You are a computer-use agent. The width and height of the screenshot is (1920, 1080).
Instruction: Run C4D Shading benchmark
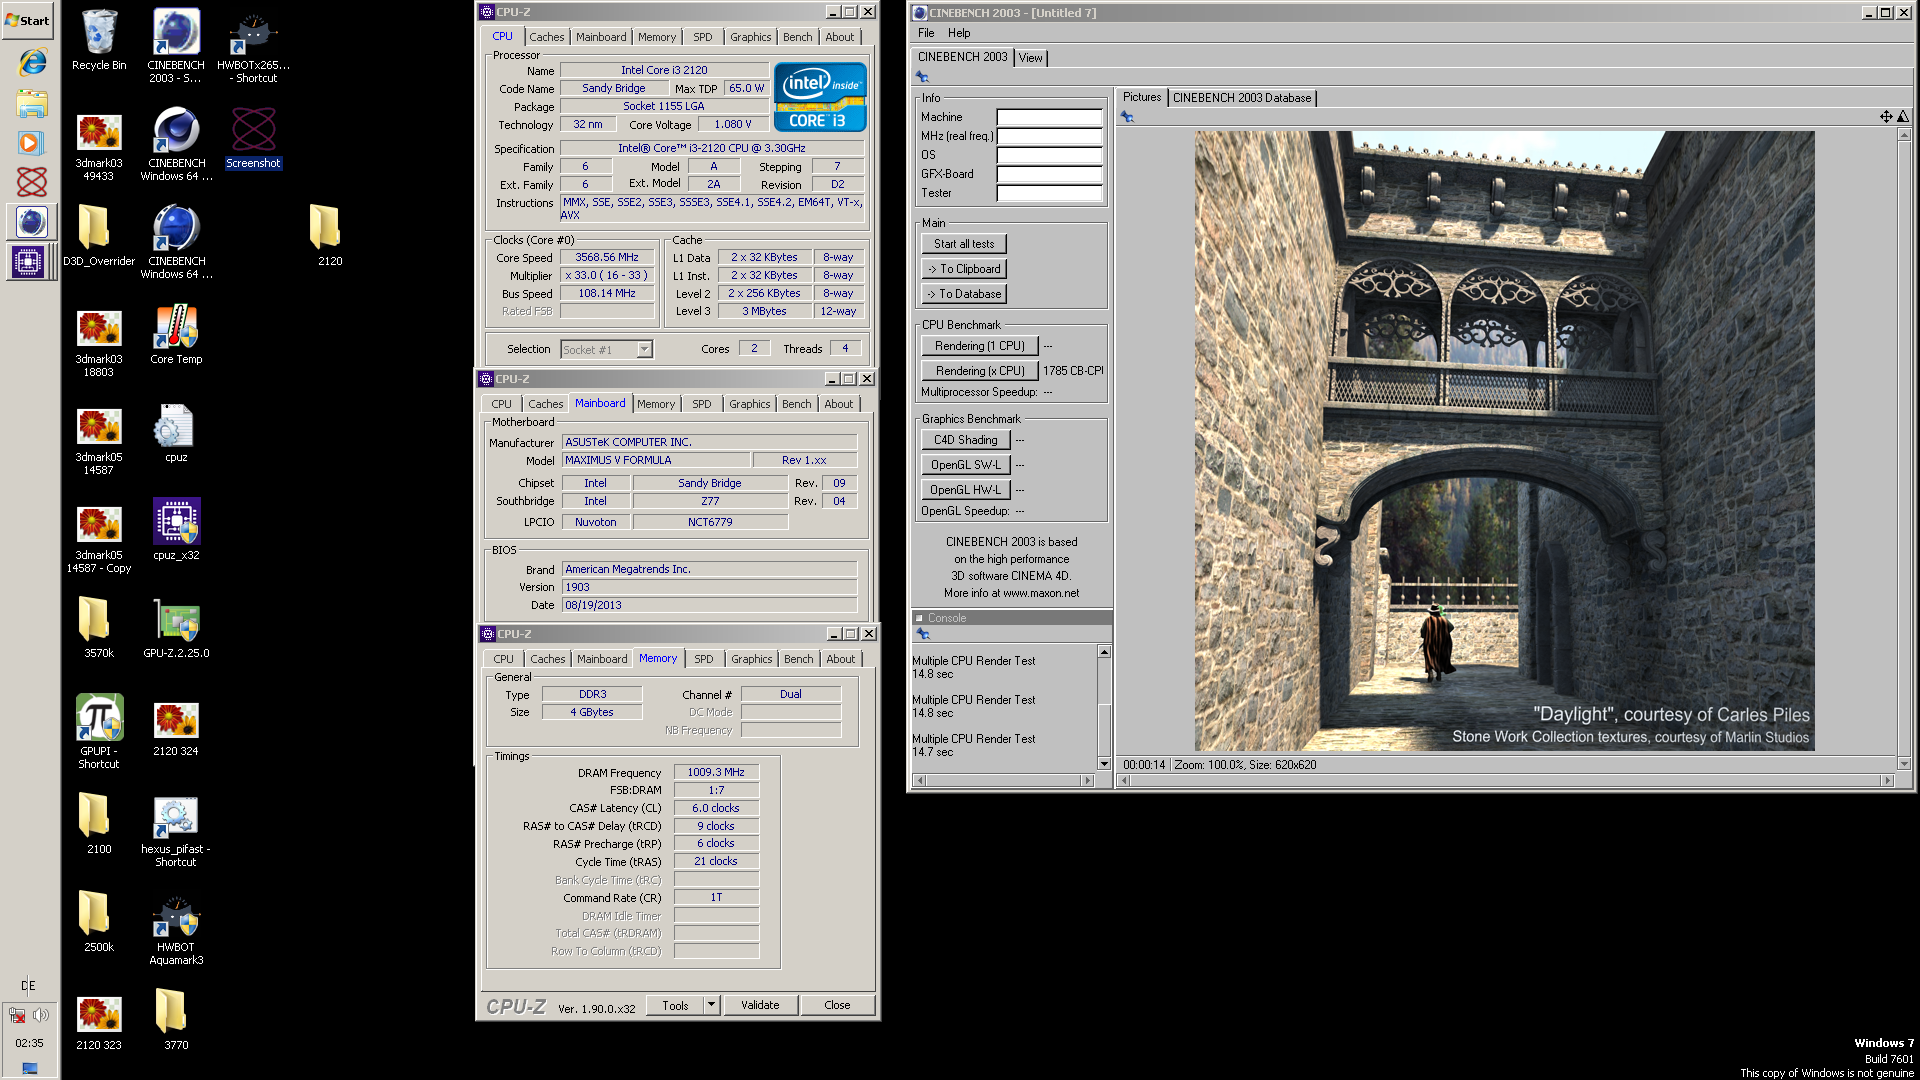coord(965,440)
